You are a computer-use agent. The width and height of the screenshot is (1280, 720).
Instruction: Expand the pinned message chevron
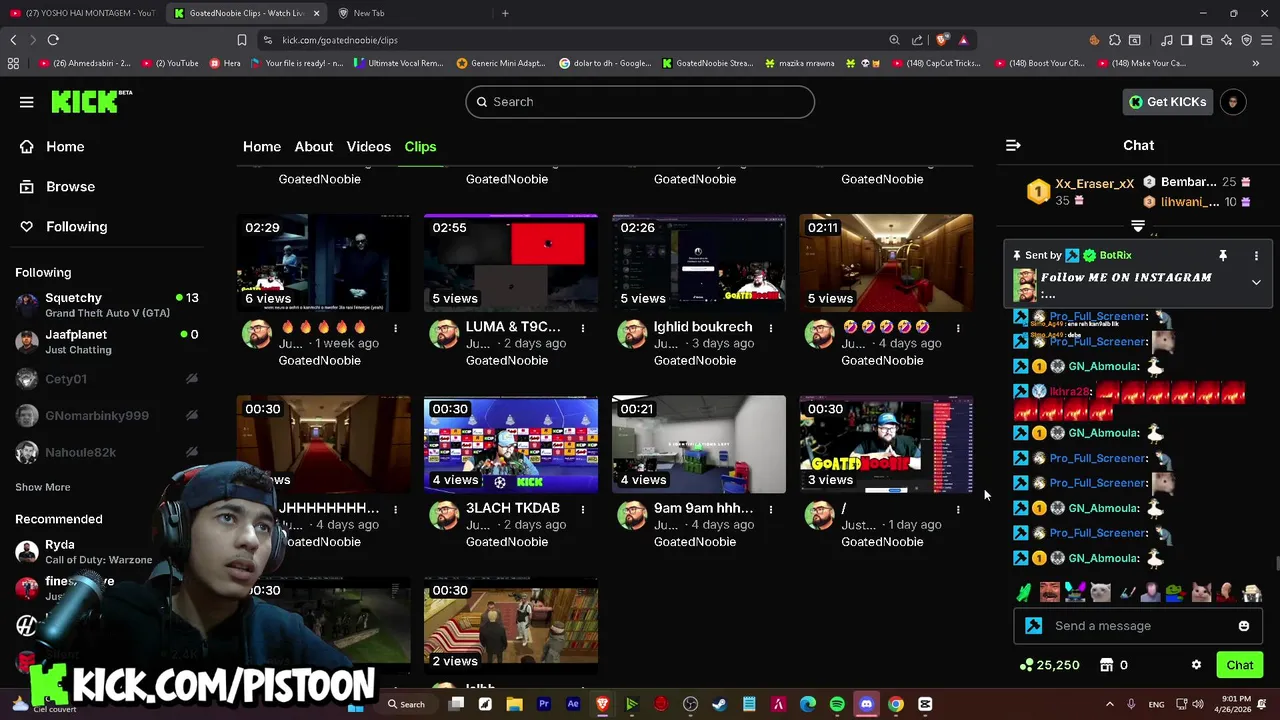[x=1256, y=283]
